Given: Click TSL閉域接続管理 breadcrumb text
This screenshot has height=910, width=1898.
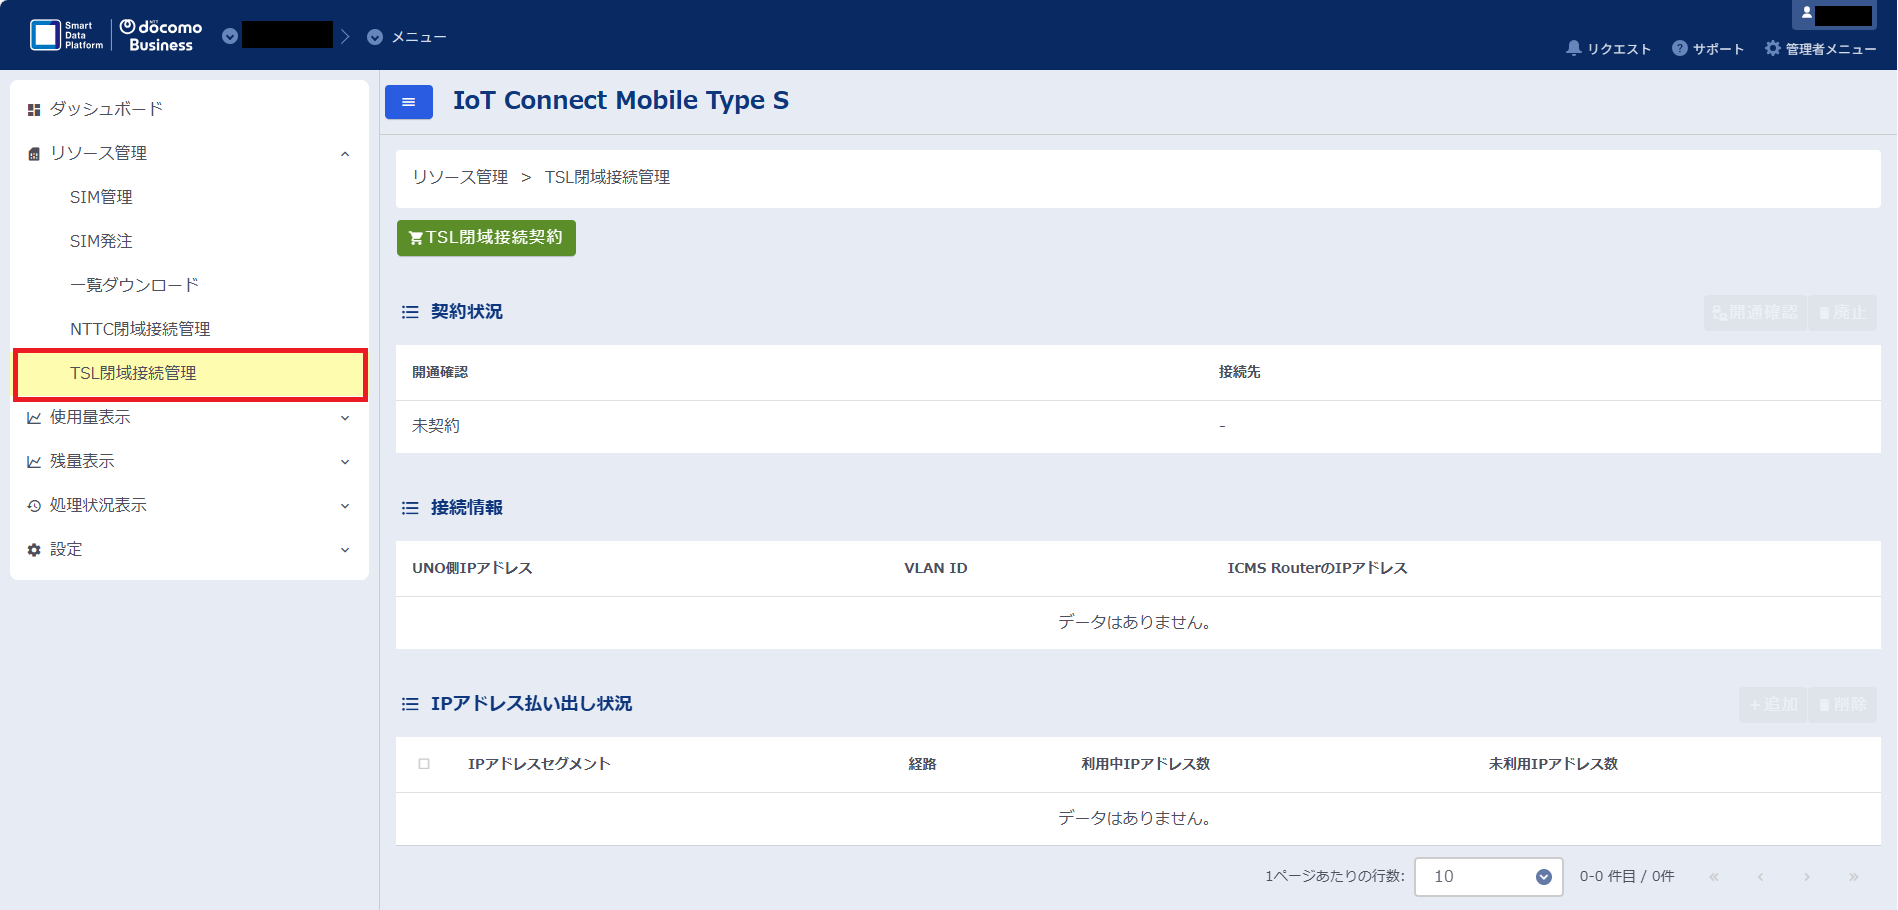Looking at the screenshot, I should pyautogui.click(x=607, y=177).
